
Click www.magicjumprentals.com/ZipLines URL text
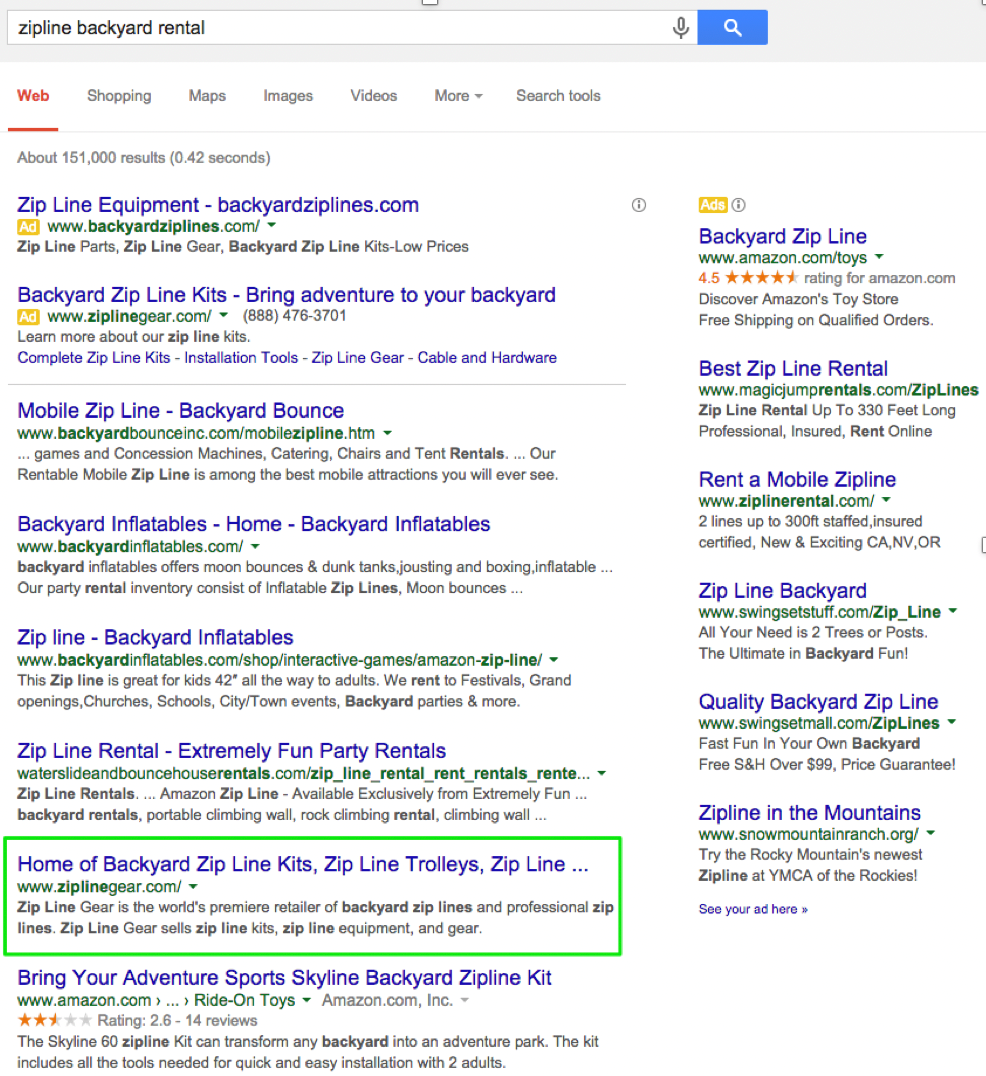pyautogui.click(x=838, y=390)
